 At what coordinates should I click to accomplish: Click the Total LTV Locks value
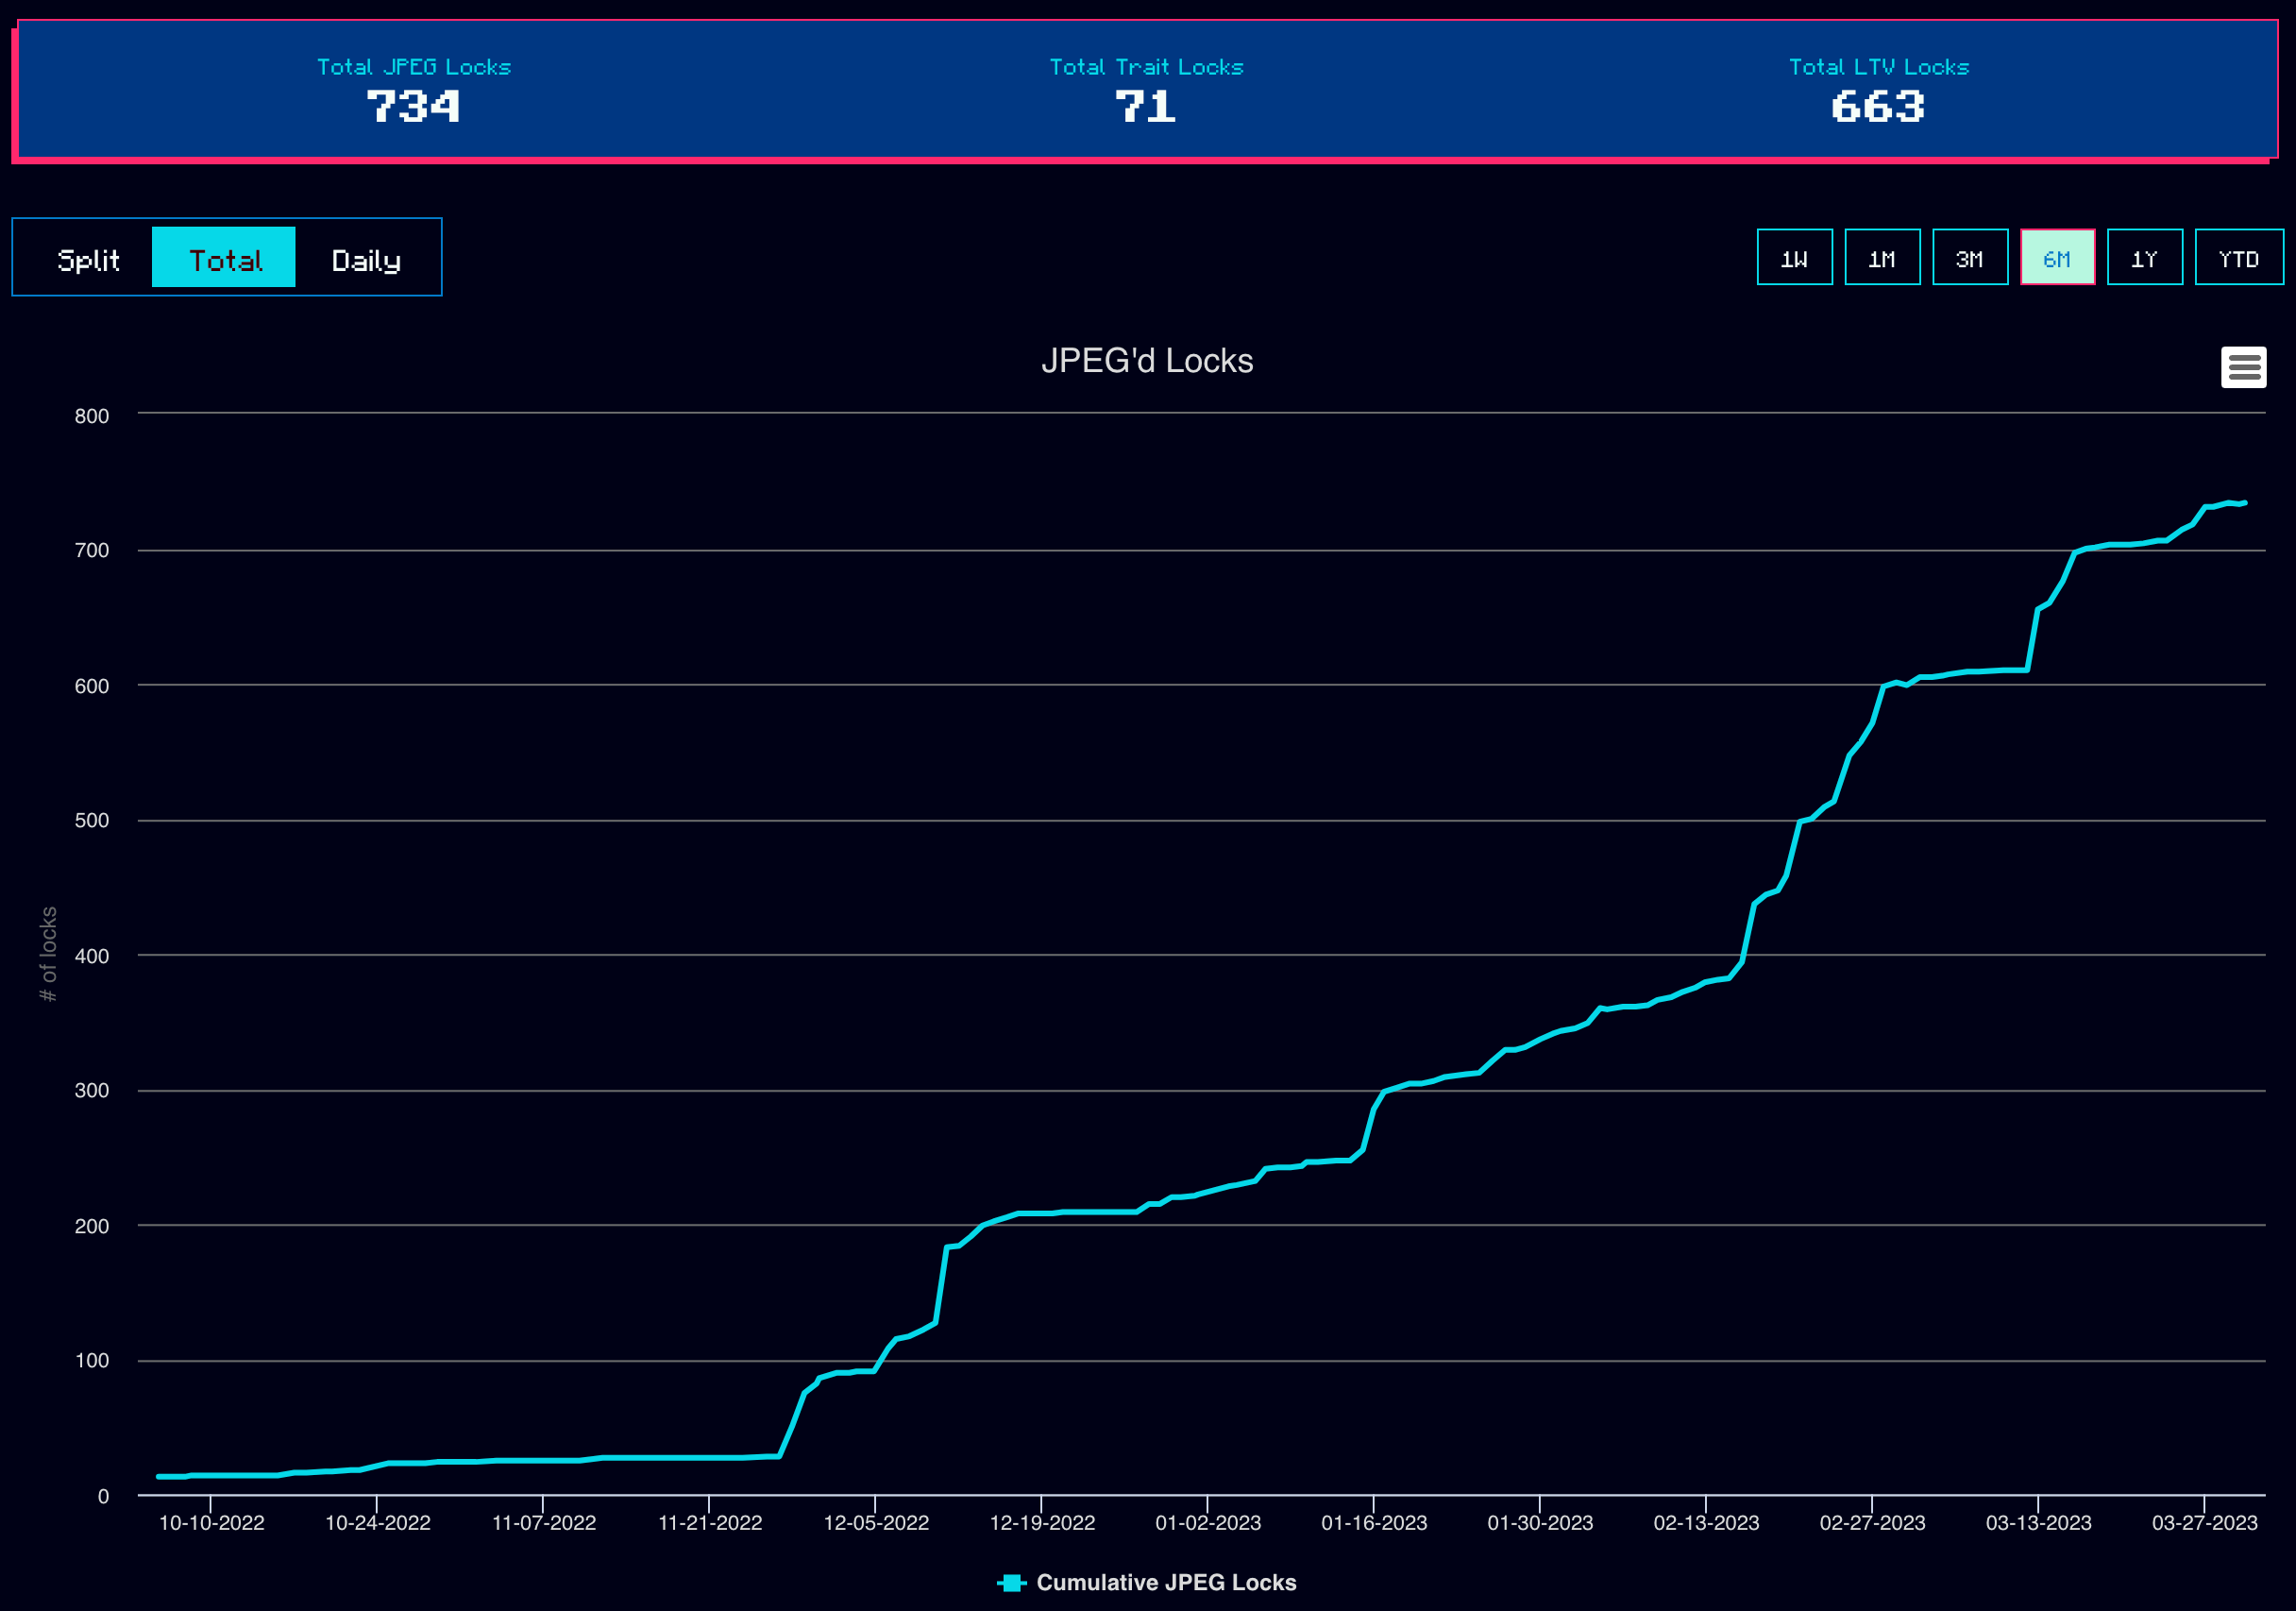[1877, 107]
